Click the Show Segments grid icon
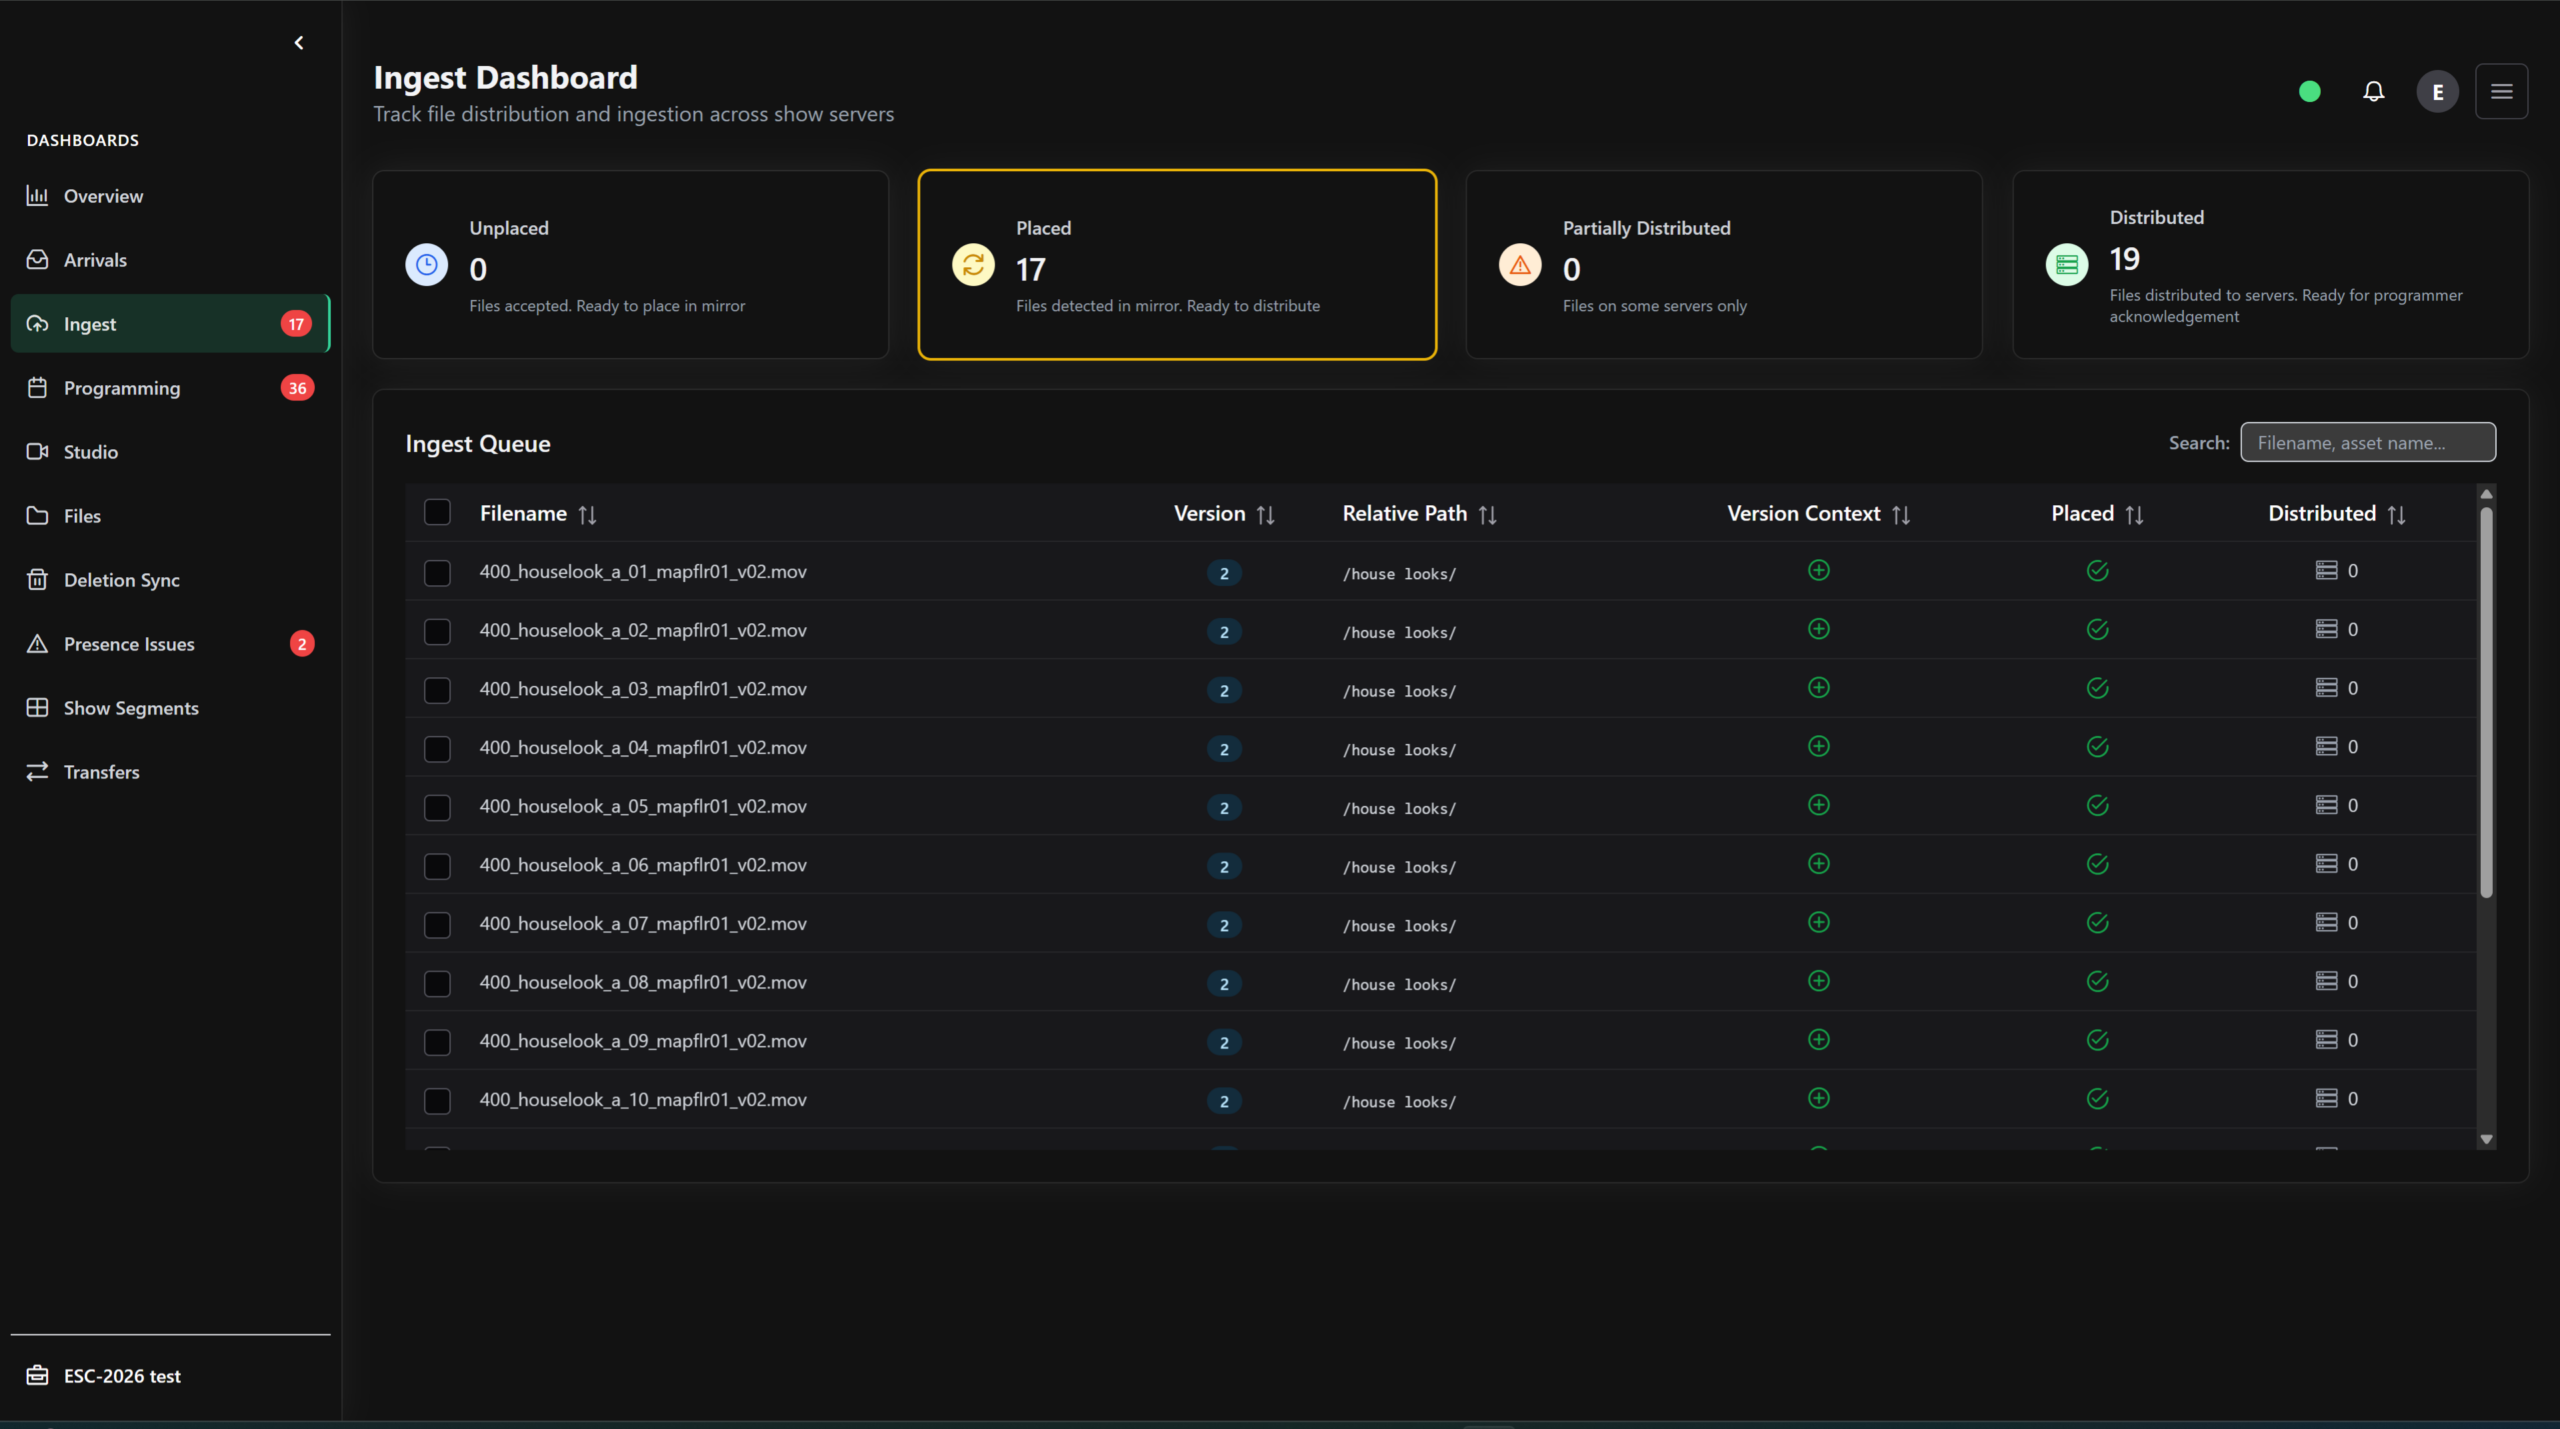This screenshot has height=1429, width=2560. click(x=37, y=708)
